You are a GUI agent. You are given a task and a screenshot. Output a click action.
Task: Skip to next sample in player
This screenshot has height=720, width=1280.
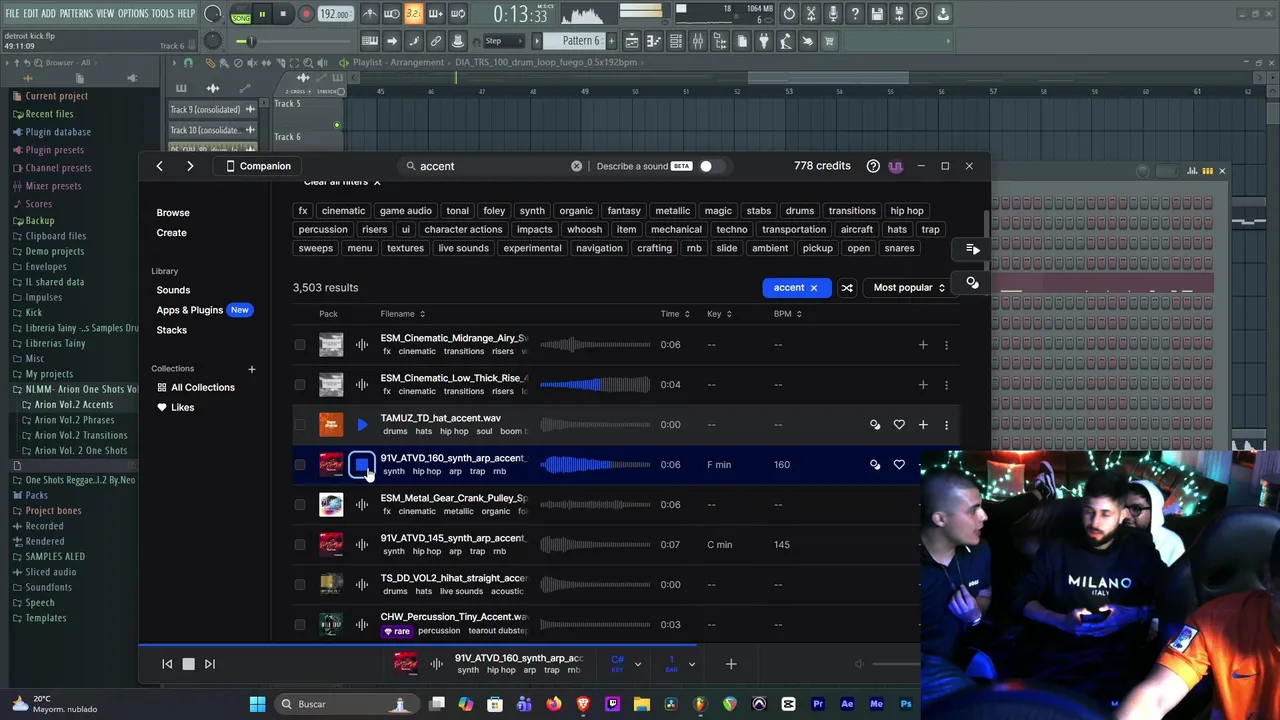pyautogui.click(x=209, y=664)
